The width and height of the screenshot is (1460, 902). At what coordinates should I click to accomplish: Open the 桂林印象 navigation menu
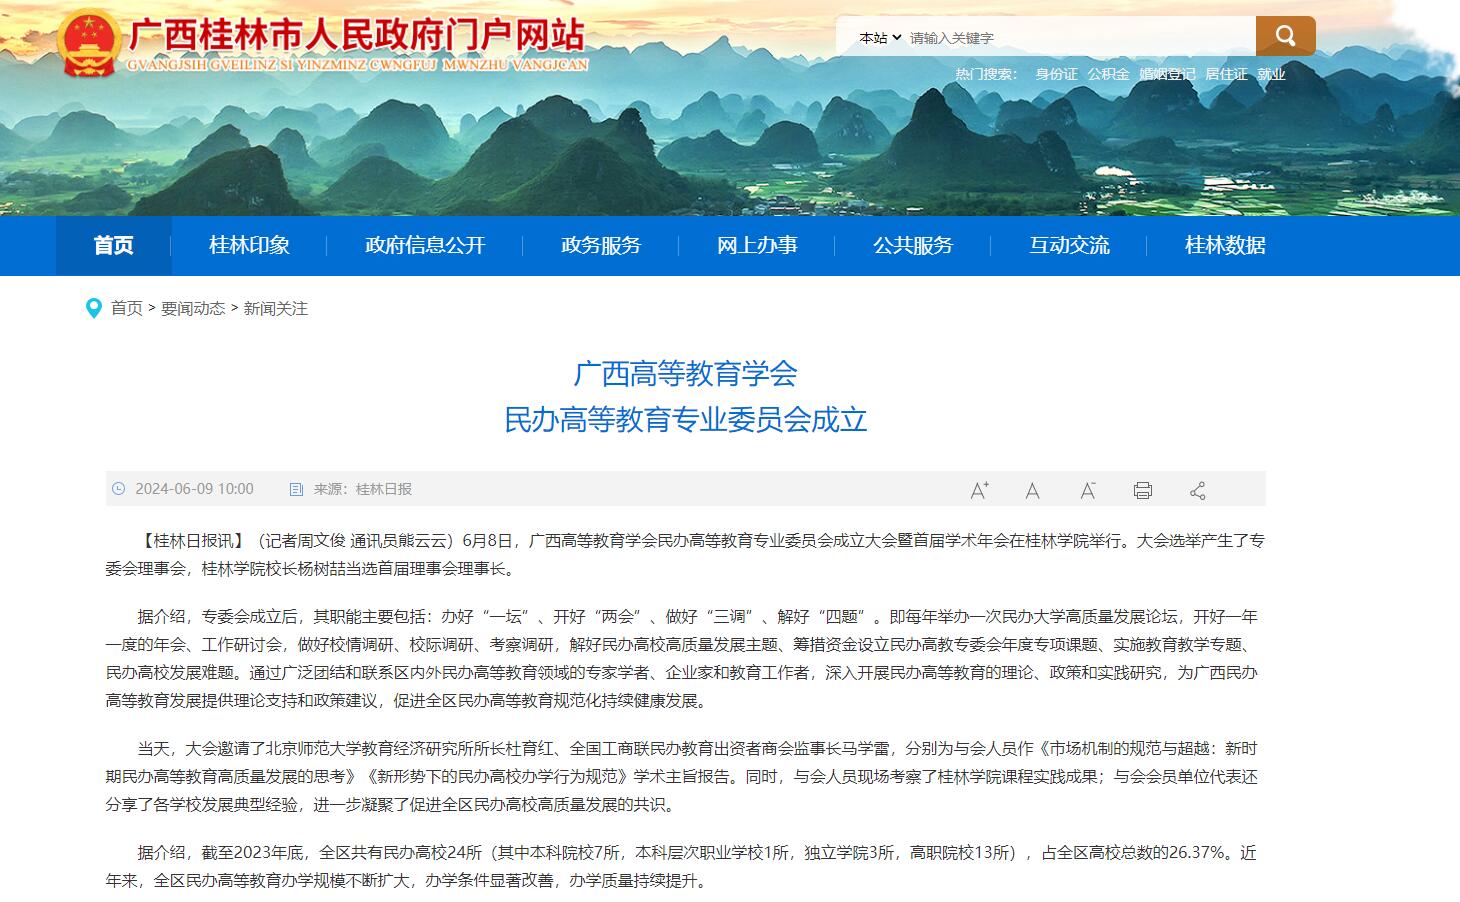click(249, 246)
